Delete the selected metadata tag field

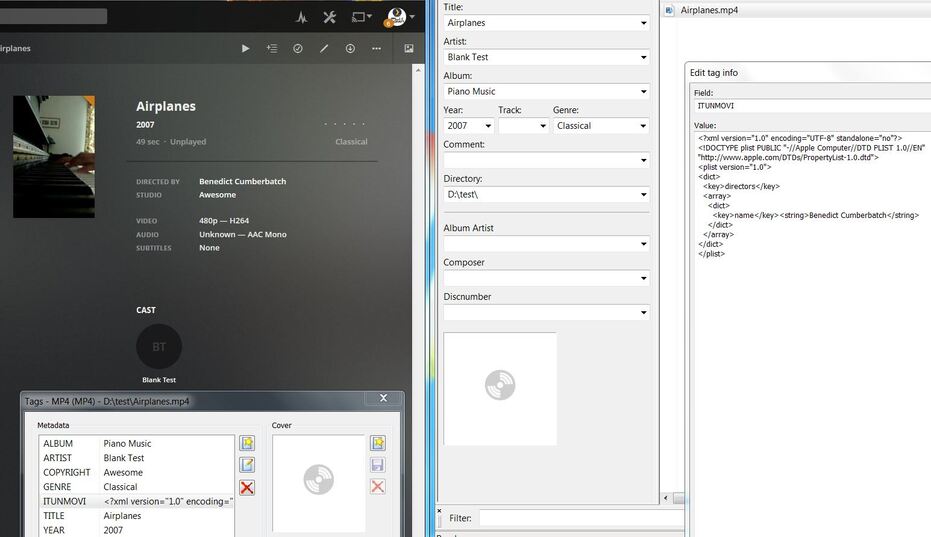click(247, 487)
